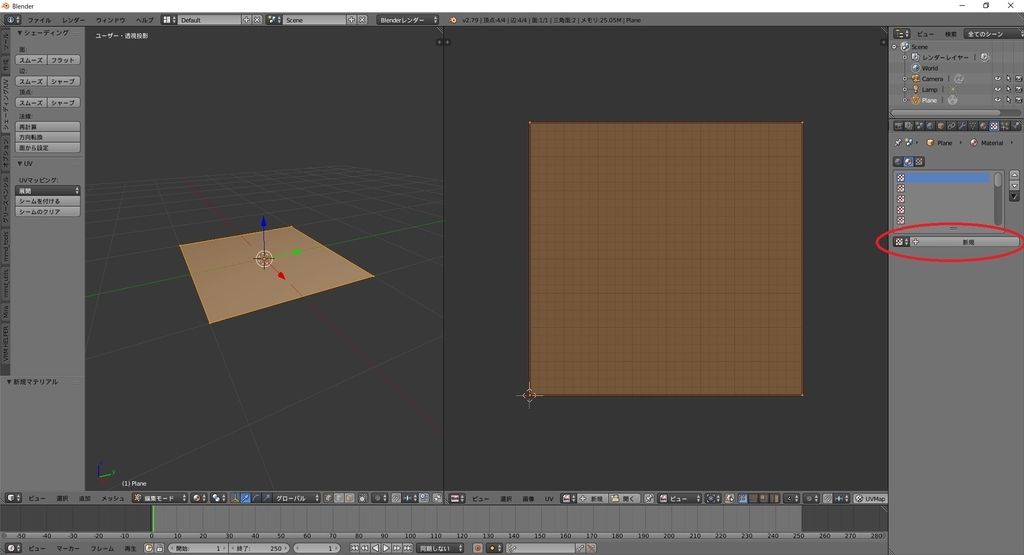This screenshot has height=555, width=1024.
Task: Select the Lamp object icon in outliner
Action: click(916, 89)
